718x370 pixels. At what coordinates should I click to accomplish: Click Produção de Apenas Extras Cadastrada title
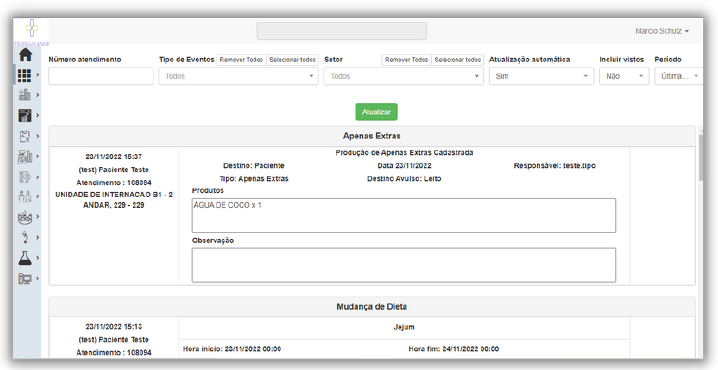pos(404,152)
